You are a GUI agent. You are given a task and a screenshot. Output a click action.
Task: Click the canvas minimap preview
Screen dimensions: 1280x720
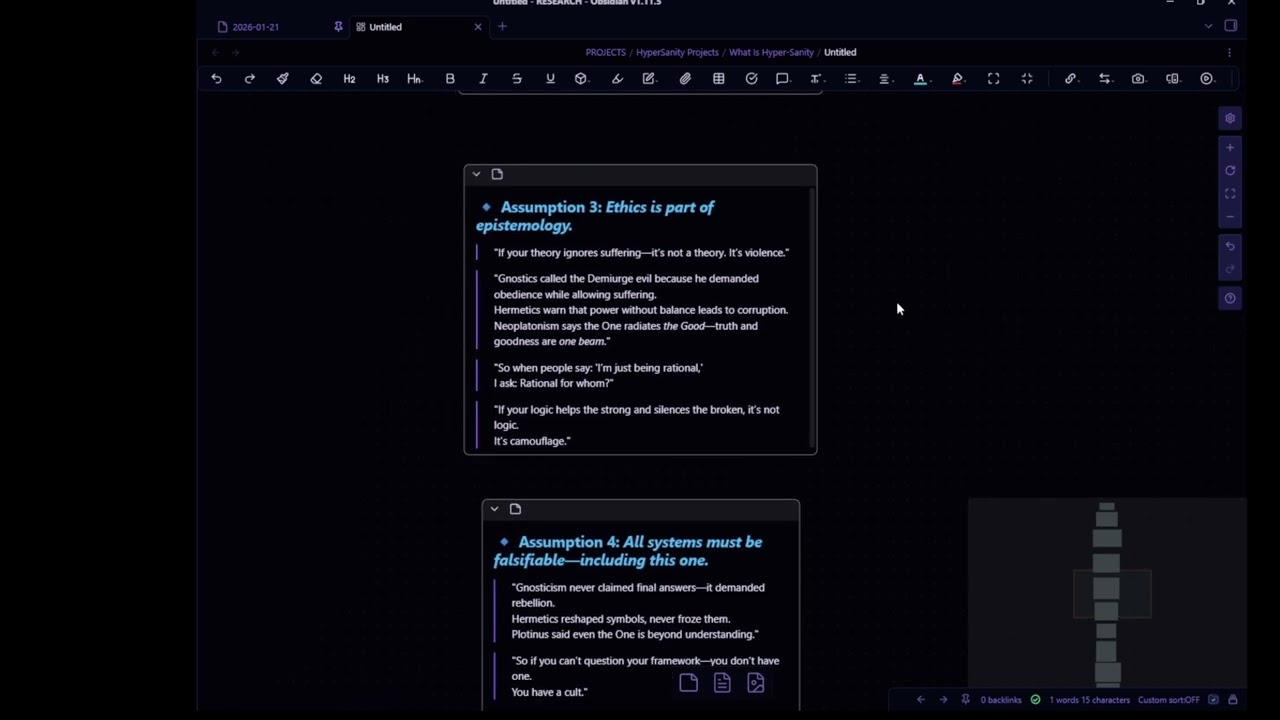(1107, 594)
